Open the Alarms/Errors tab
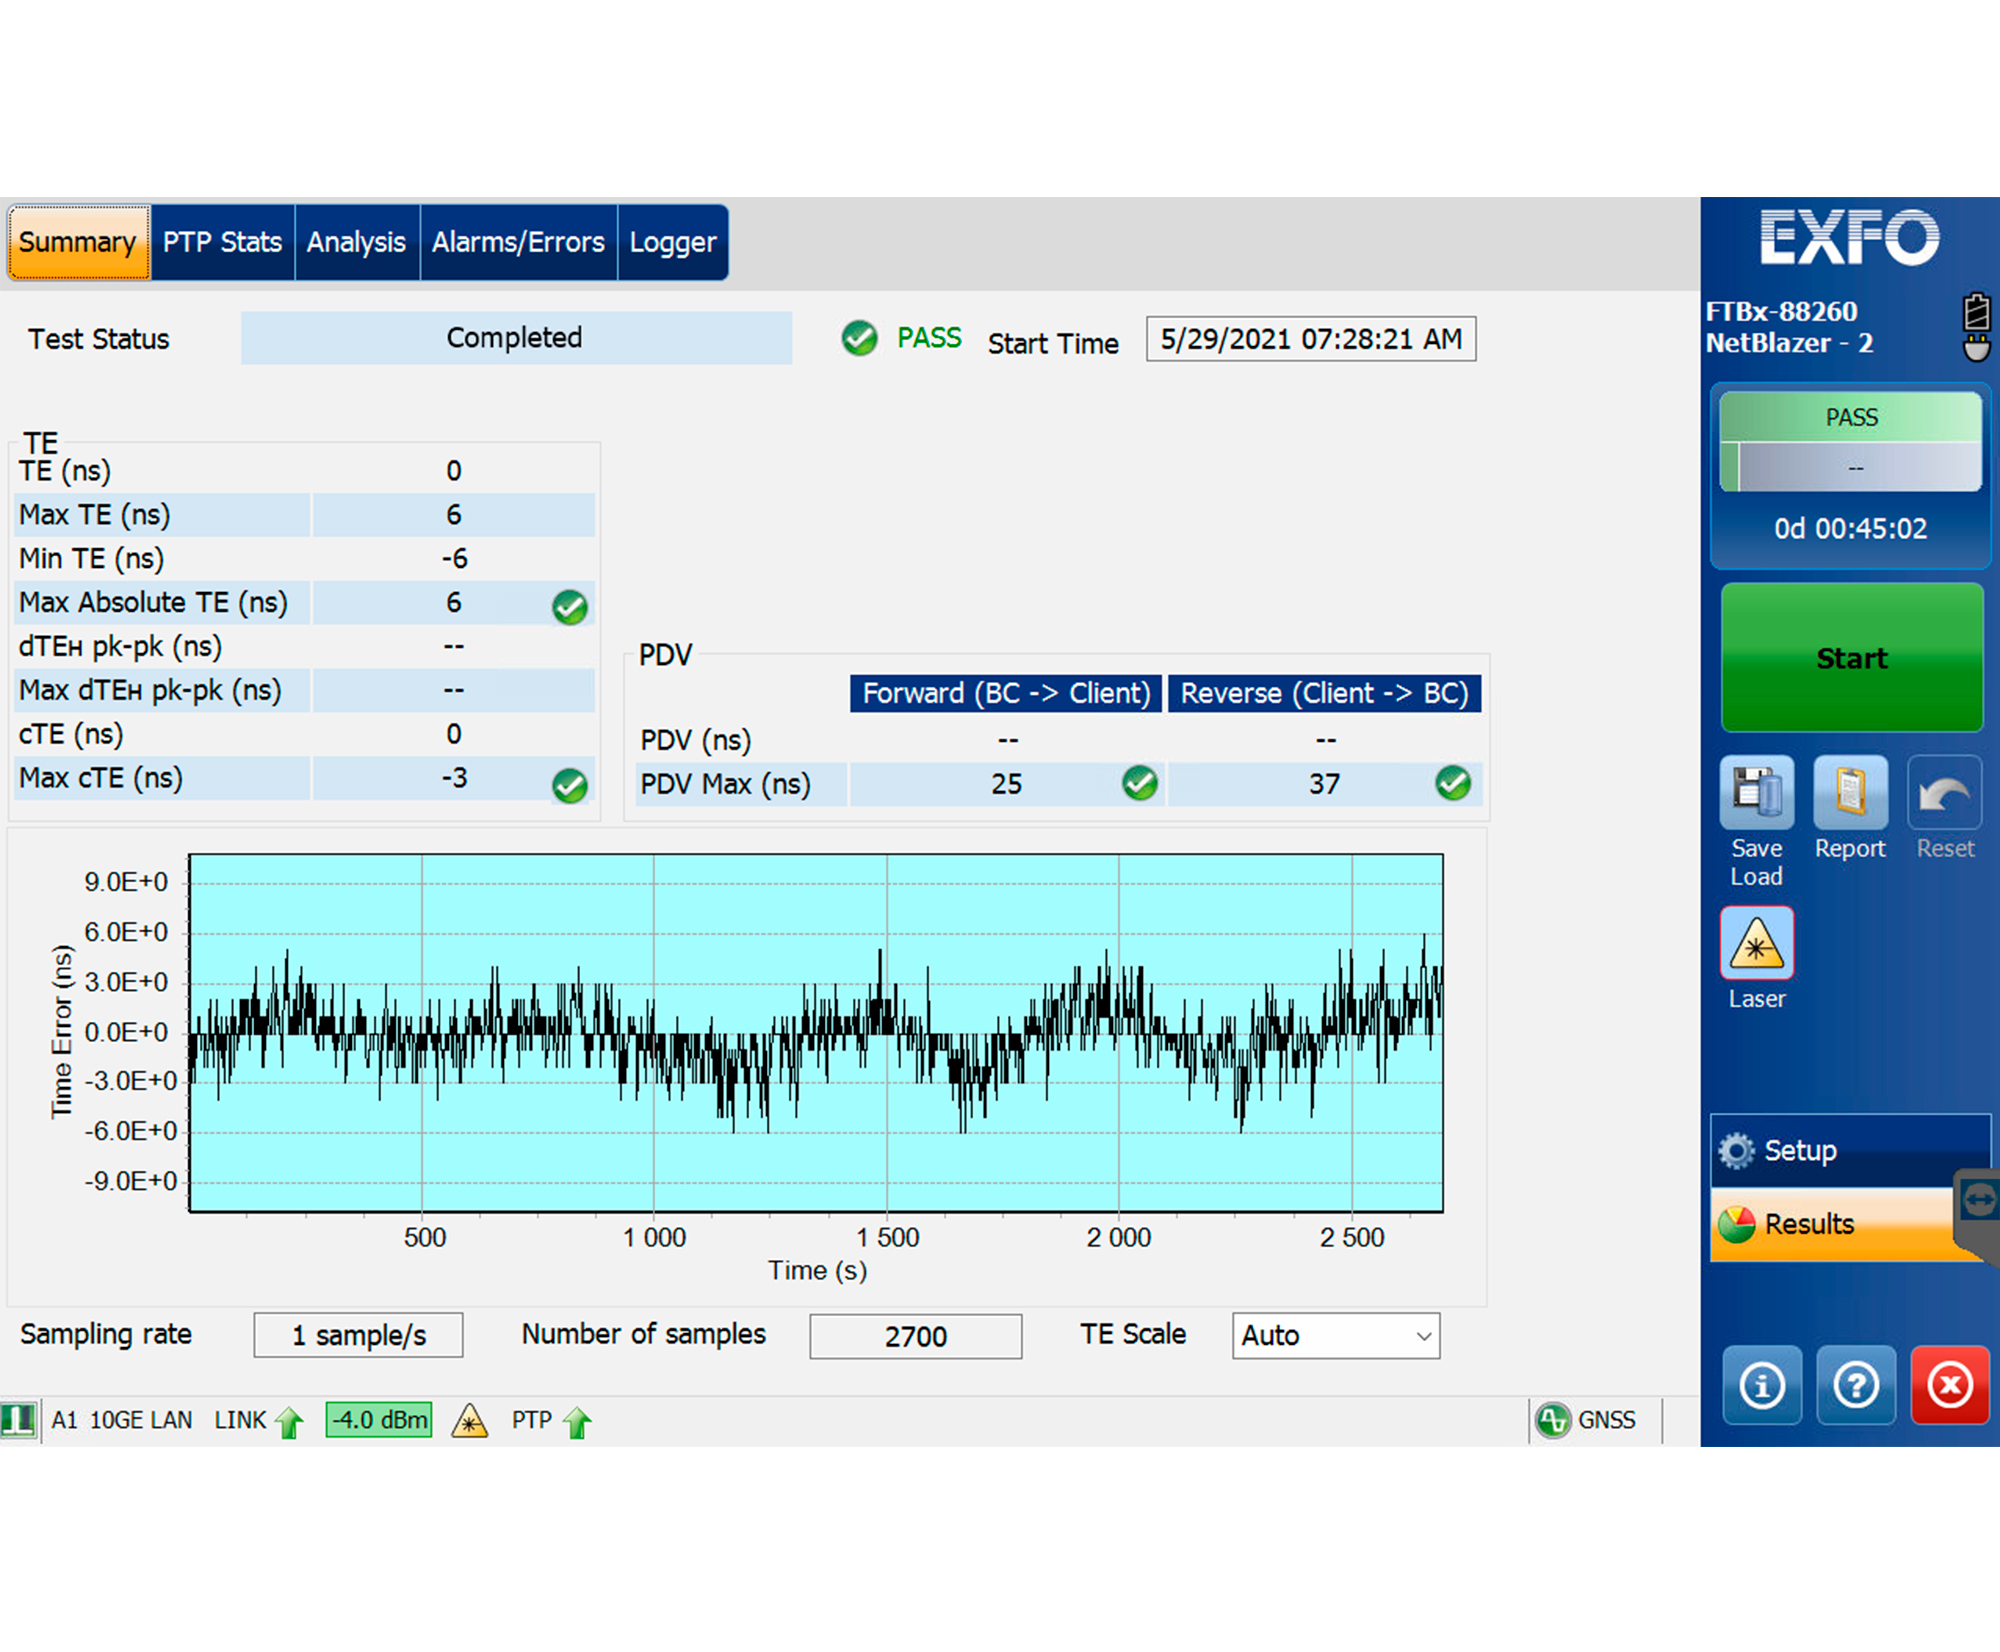The image size is (2000, 1652). tap(517, 242)
